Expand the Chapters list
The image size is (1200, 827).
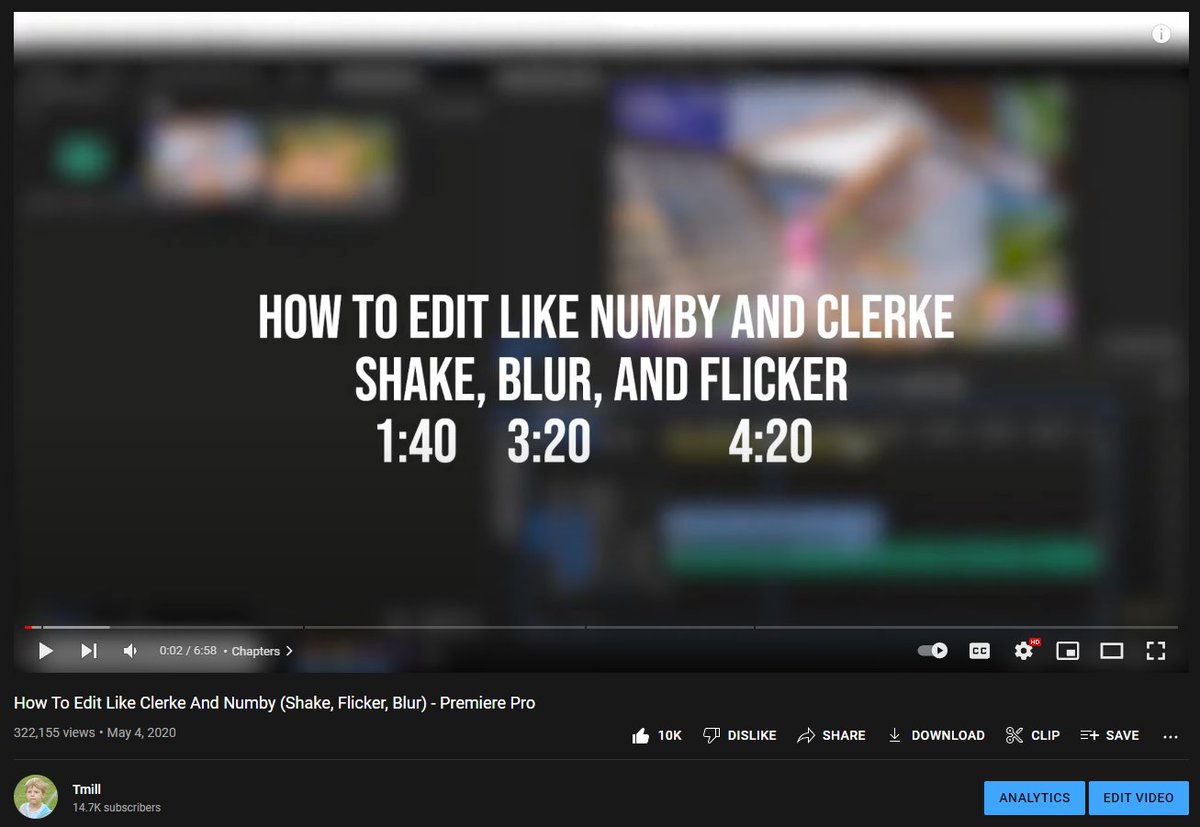tap(263, 651)
